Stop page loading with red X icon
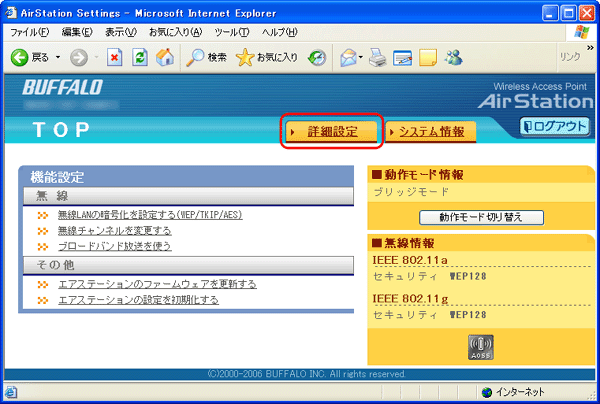Viewport: 600px width, 404px height. pos(114,57)
